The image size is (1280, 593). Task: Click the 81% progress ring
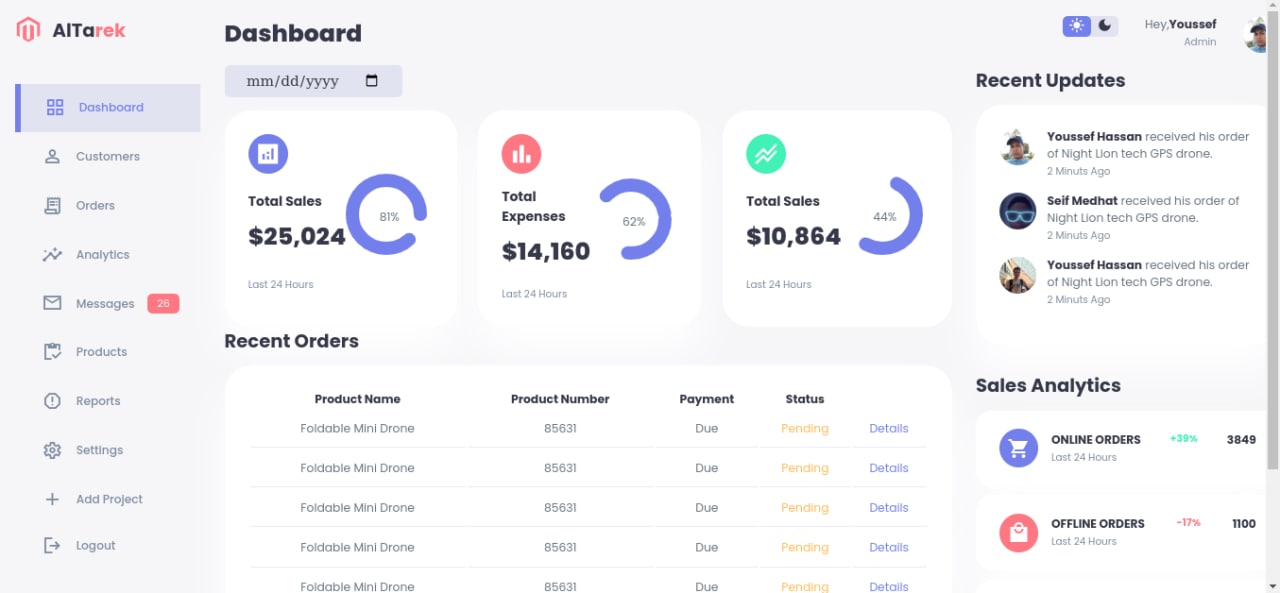[387, 215]
